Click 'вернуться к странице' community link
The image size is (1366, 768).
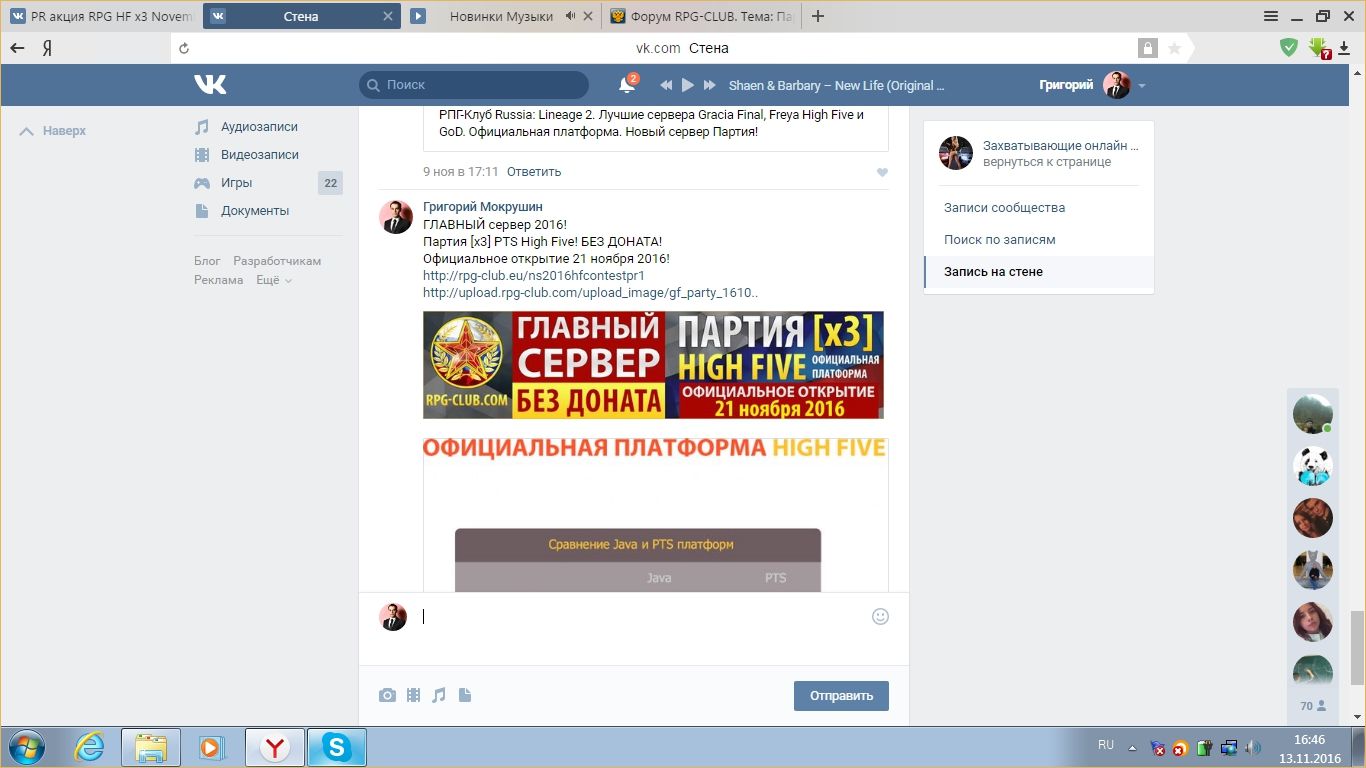tap(1047, 162)
